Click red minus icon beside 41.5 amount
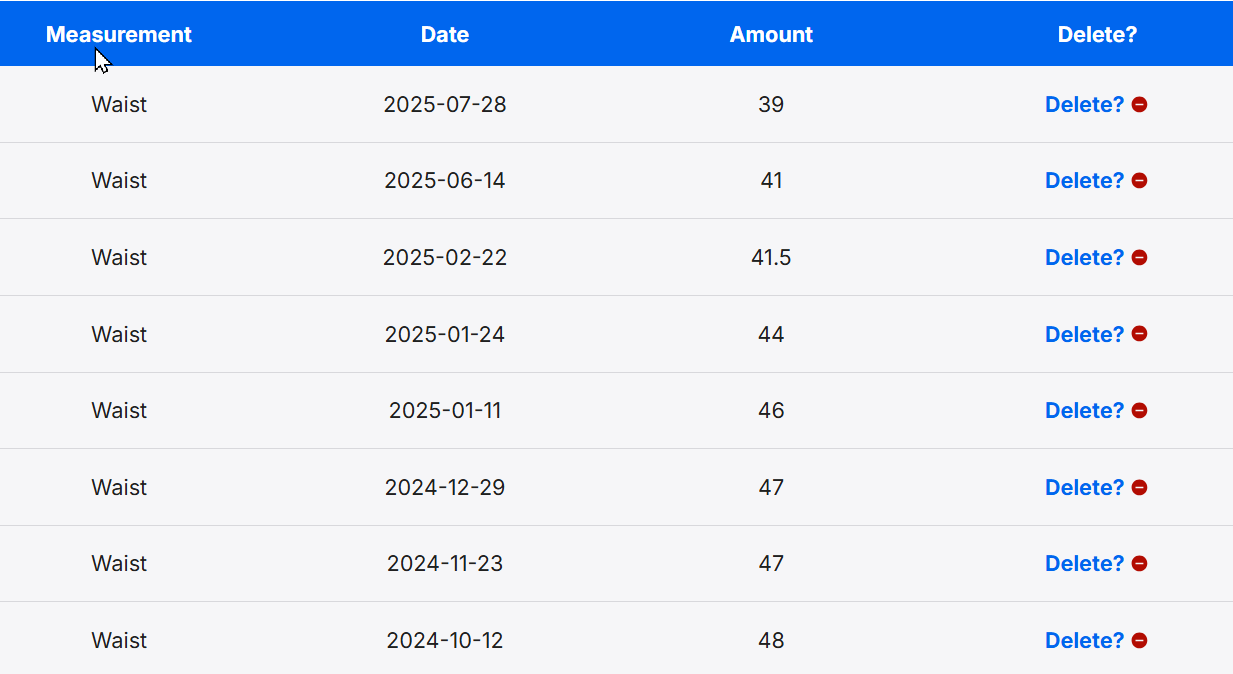 (x=1139, y=257)
